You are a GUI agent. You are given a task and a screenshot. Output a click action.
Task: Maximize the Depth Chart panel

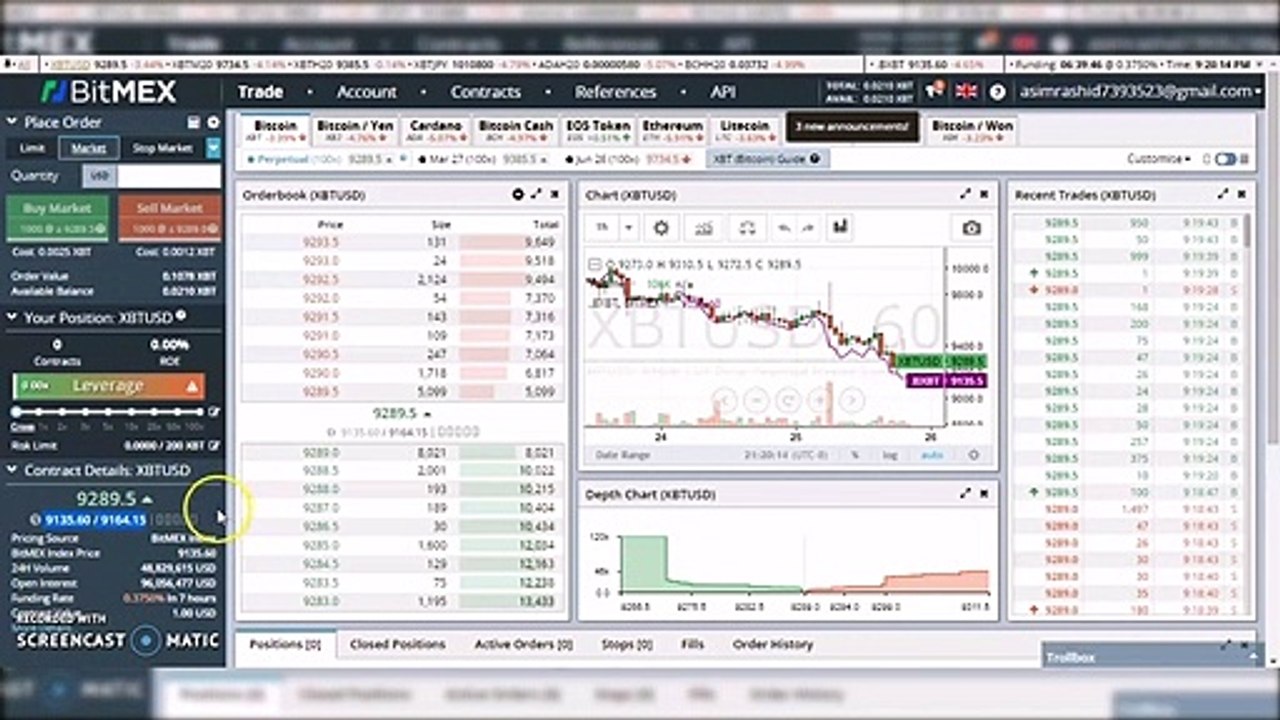tap(966, 493)
